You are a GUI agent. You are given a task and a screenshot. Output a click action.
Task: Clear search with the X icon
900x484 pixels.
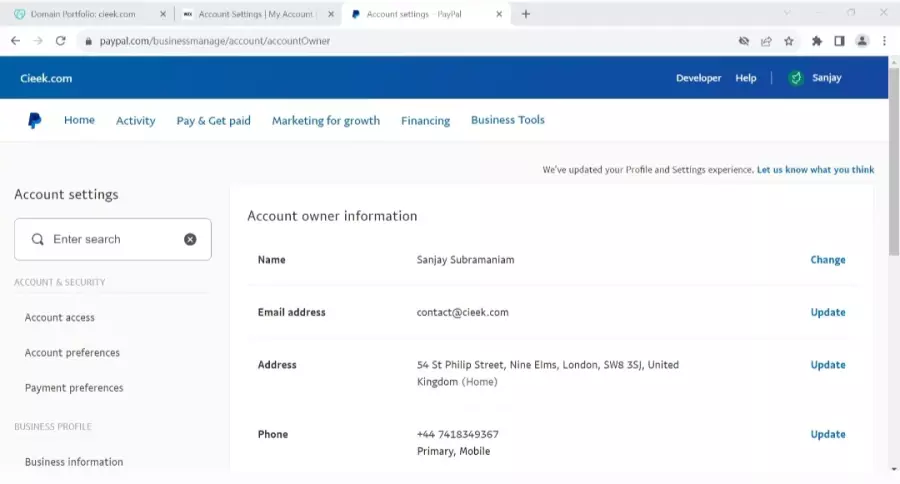[190, 239]
